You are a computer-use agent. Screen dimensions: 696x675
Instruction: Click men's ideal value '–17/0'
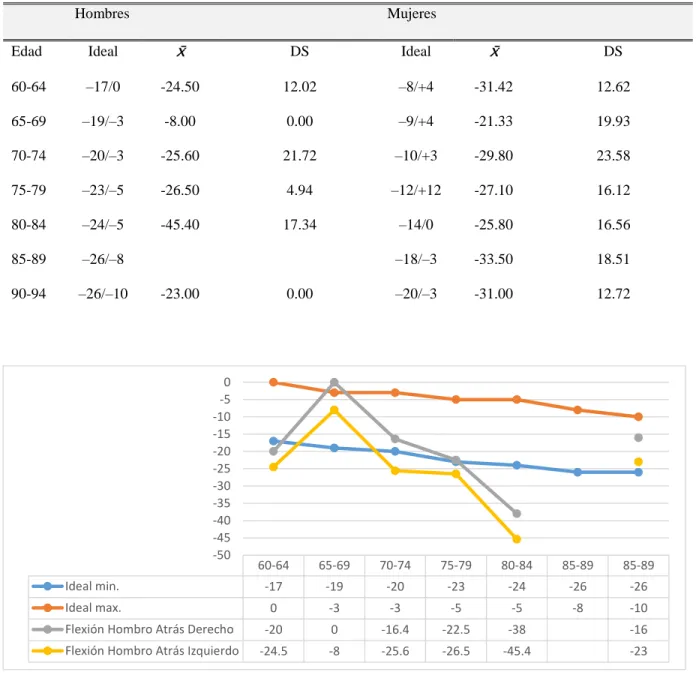pyautogui.click(x=103, y=87)
